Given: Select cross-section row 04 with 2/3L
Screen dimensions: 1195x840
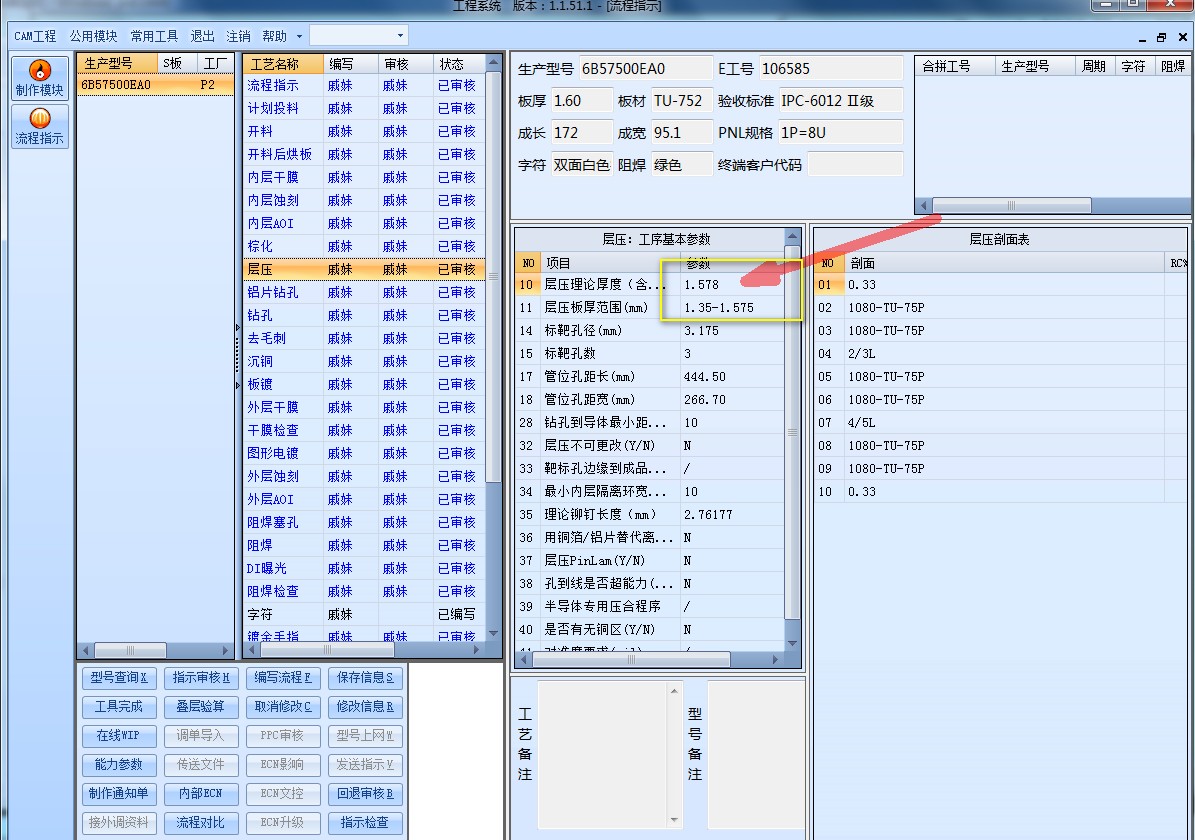Looking at the screenshot, I should pos(1001,354).
